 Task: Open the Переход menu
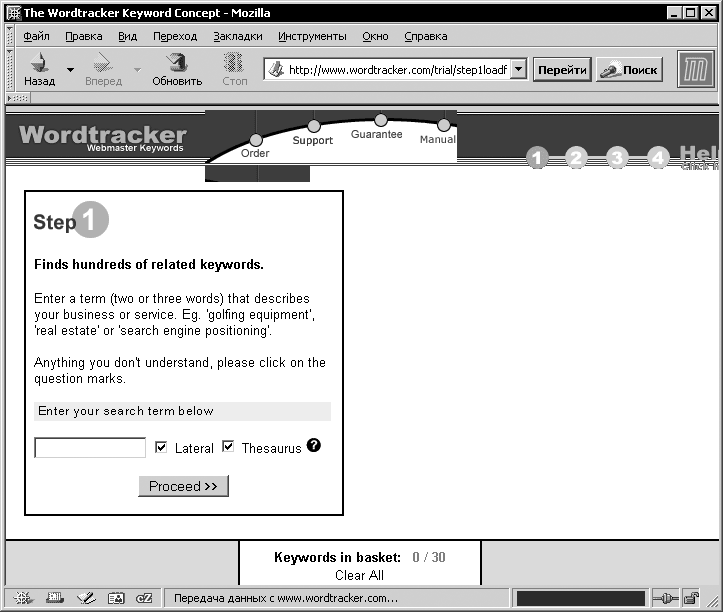pyautogui.click(x=175, y=36)
